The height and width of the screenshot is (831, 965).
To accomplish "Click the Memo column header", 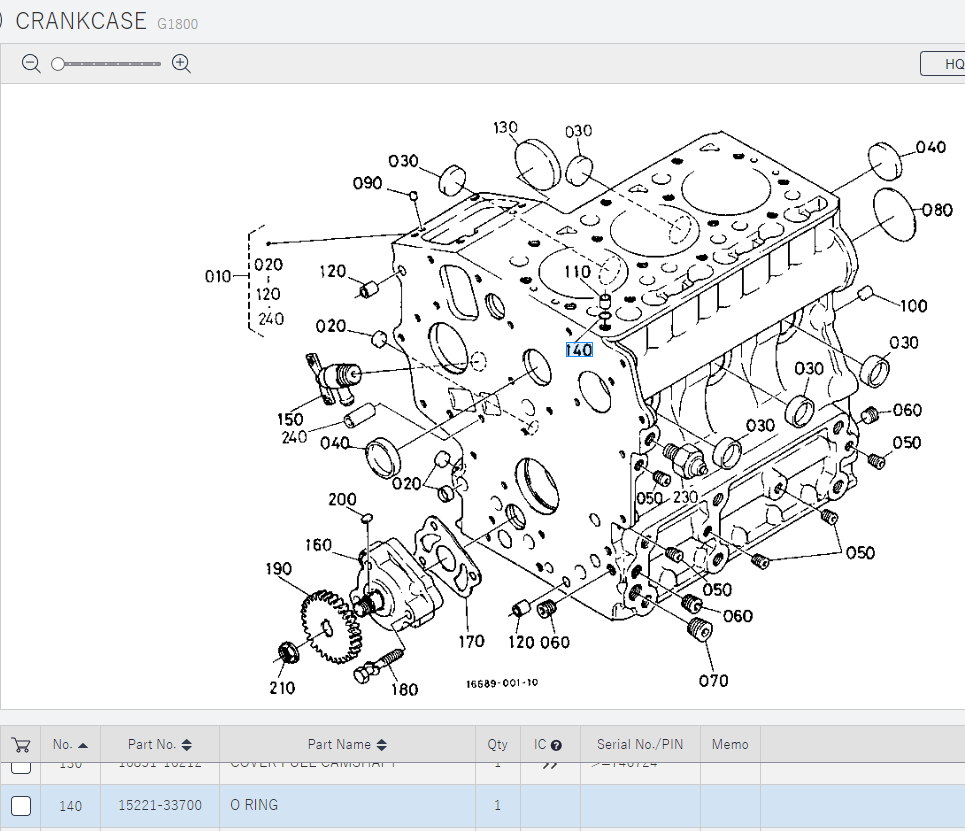I will click(730, 745).
